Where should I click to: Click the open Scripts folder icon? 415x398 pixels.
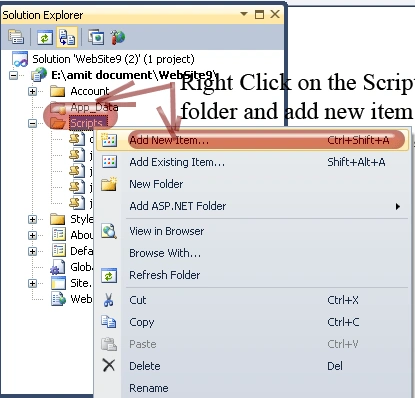coord(58,123)
